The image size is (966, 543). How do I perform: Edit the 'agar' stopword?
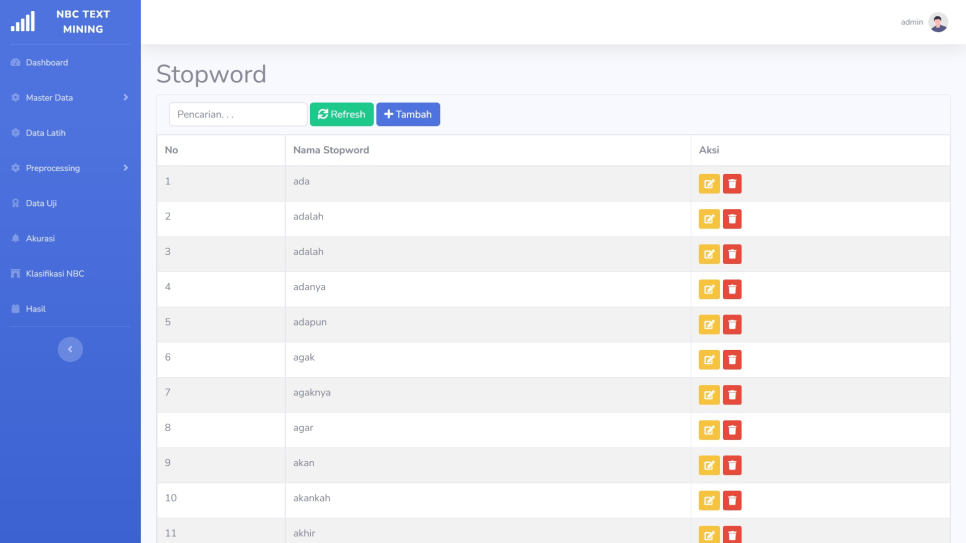tap(709, 430)
